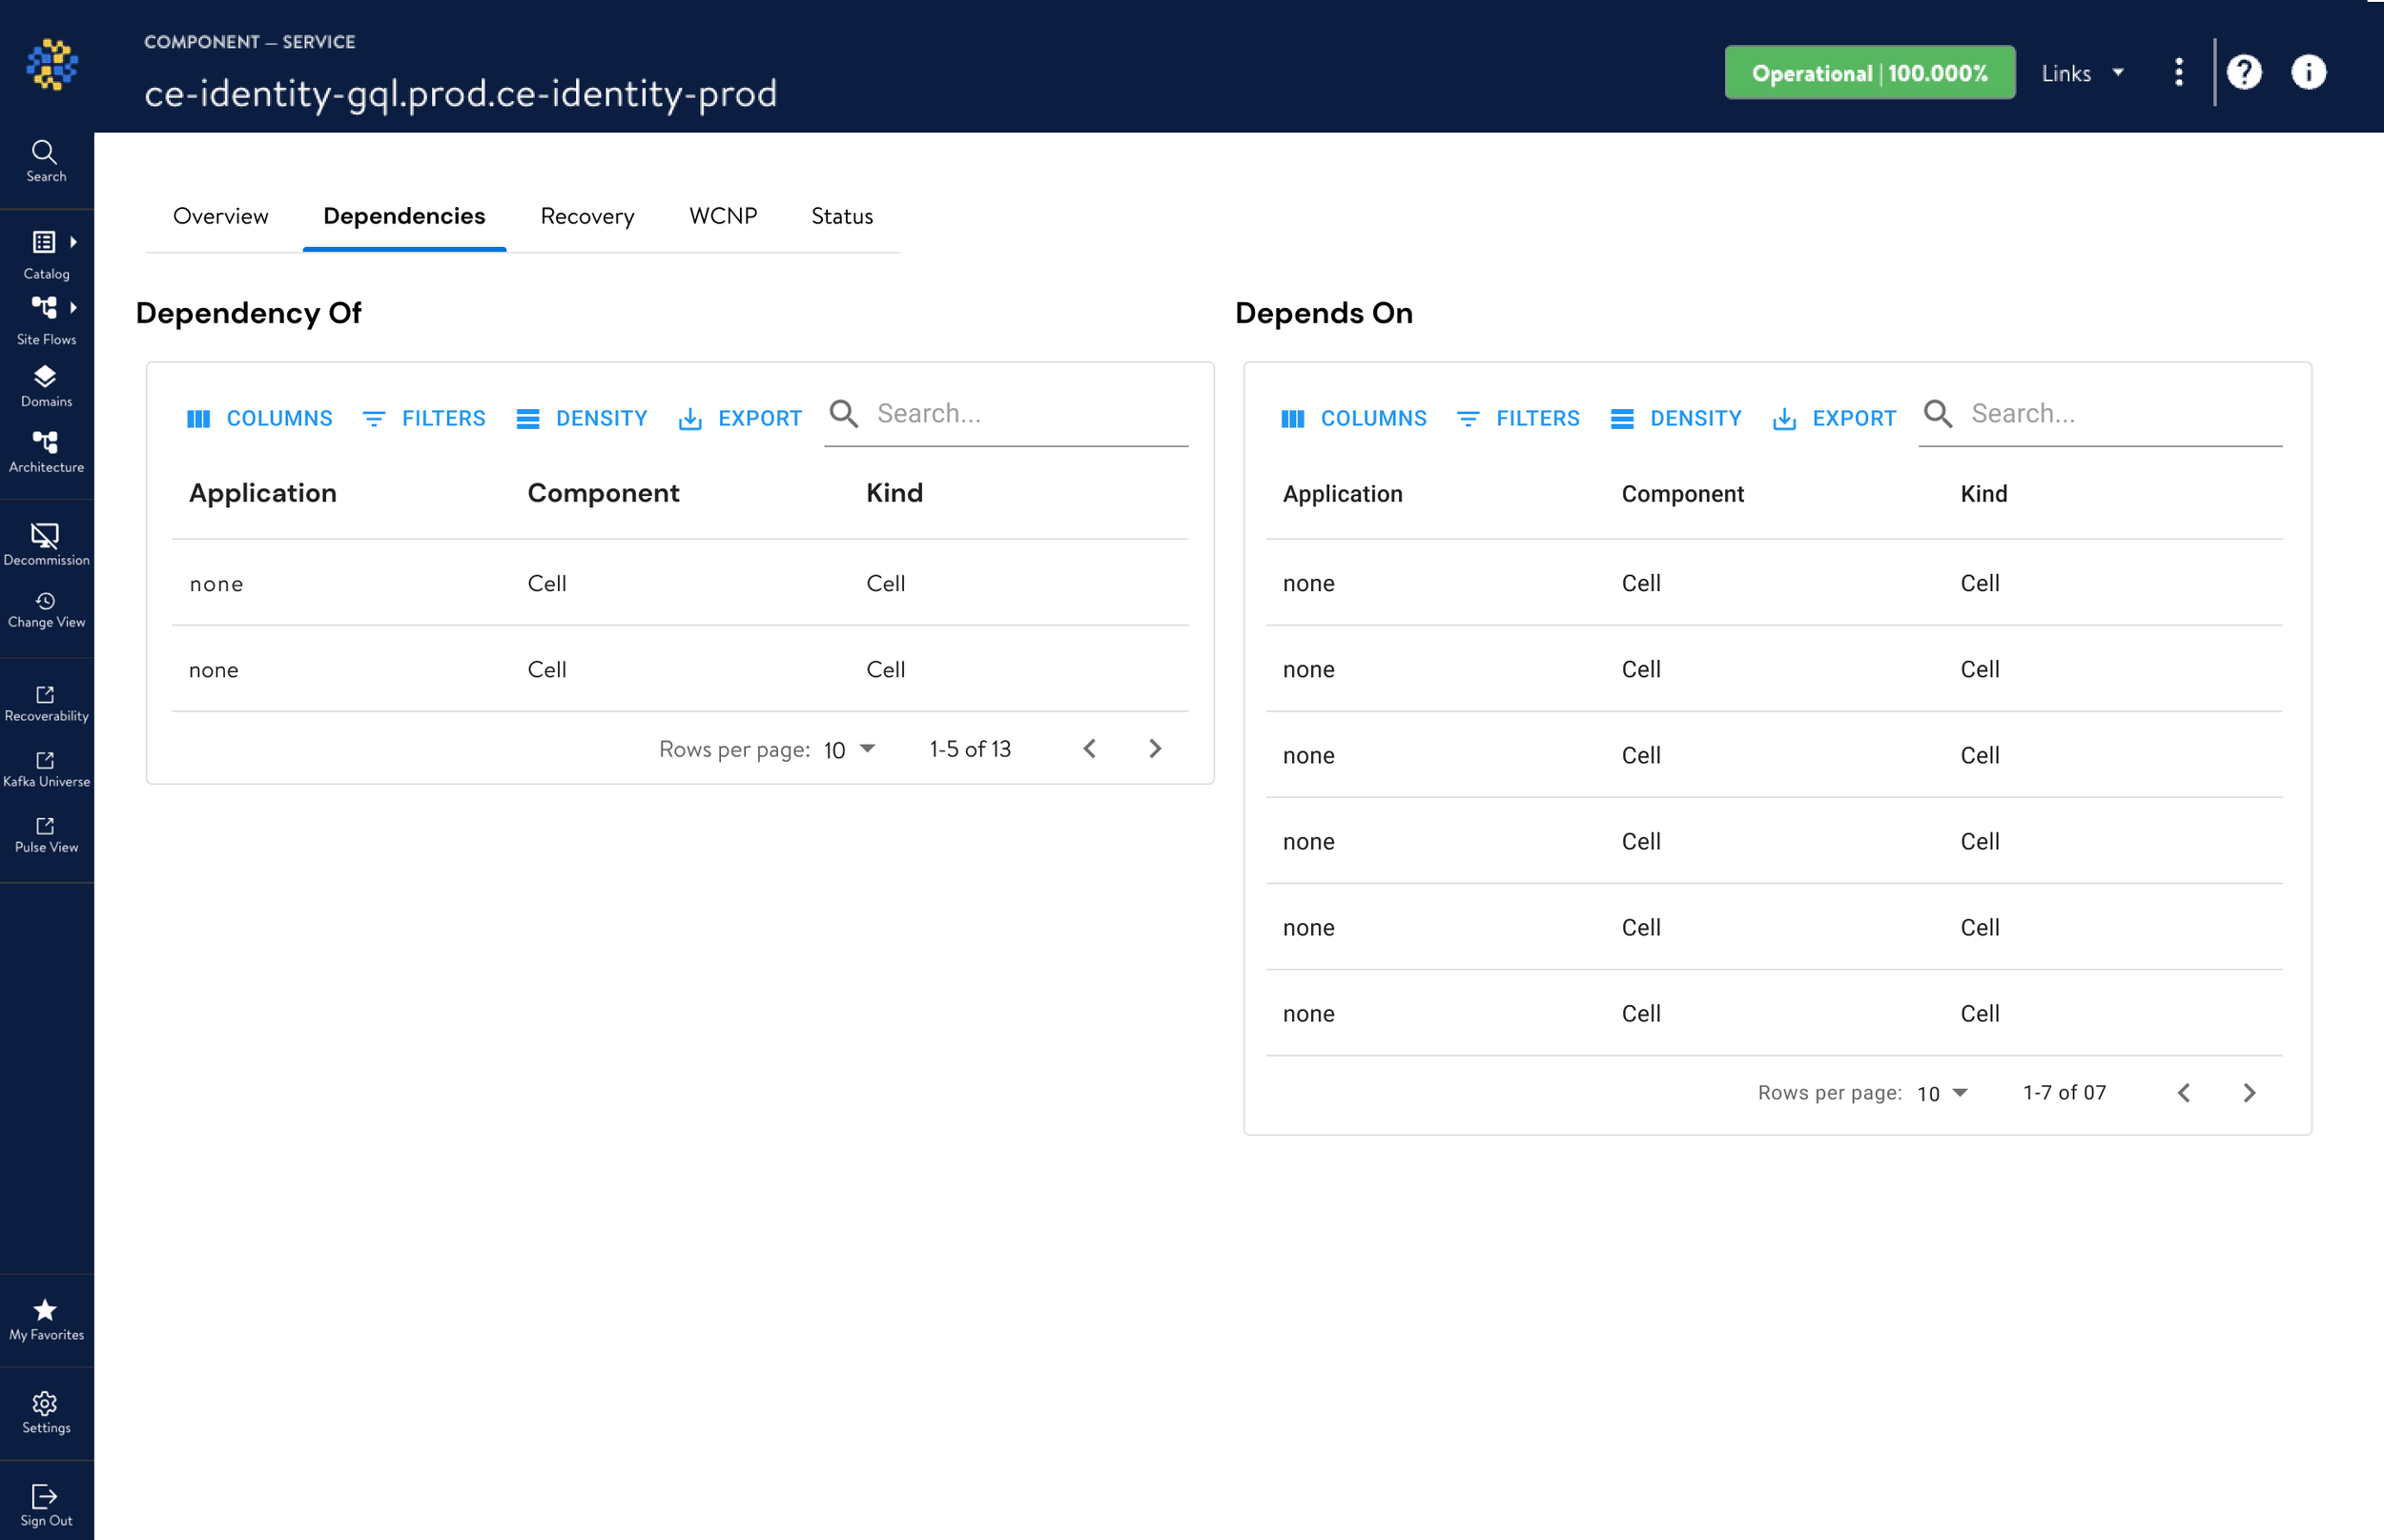Open My Favorites star icon
This screenshot has height=1540, width=2384.
45,1310
